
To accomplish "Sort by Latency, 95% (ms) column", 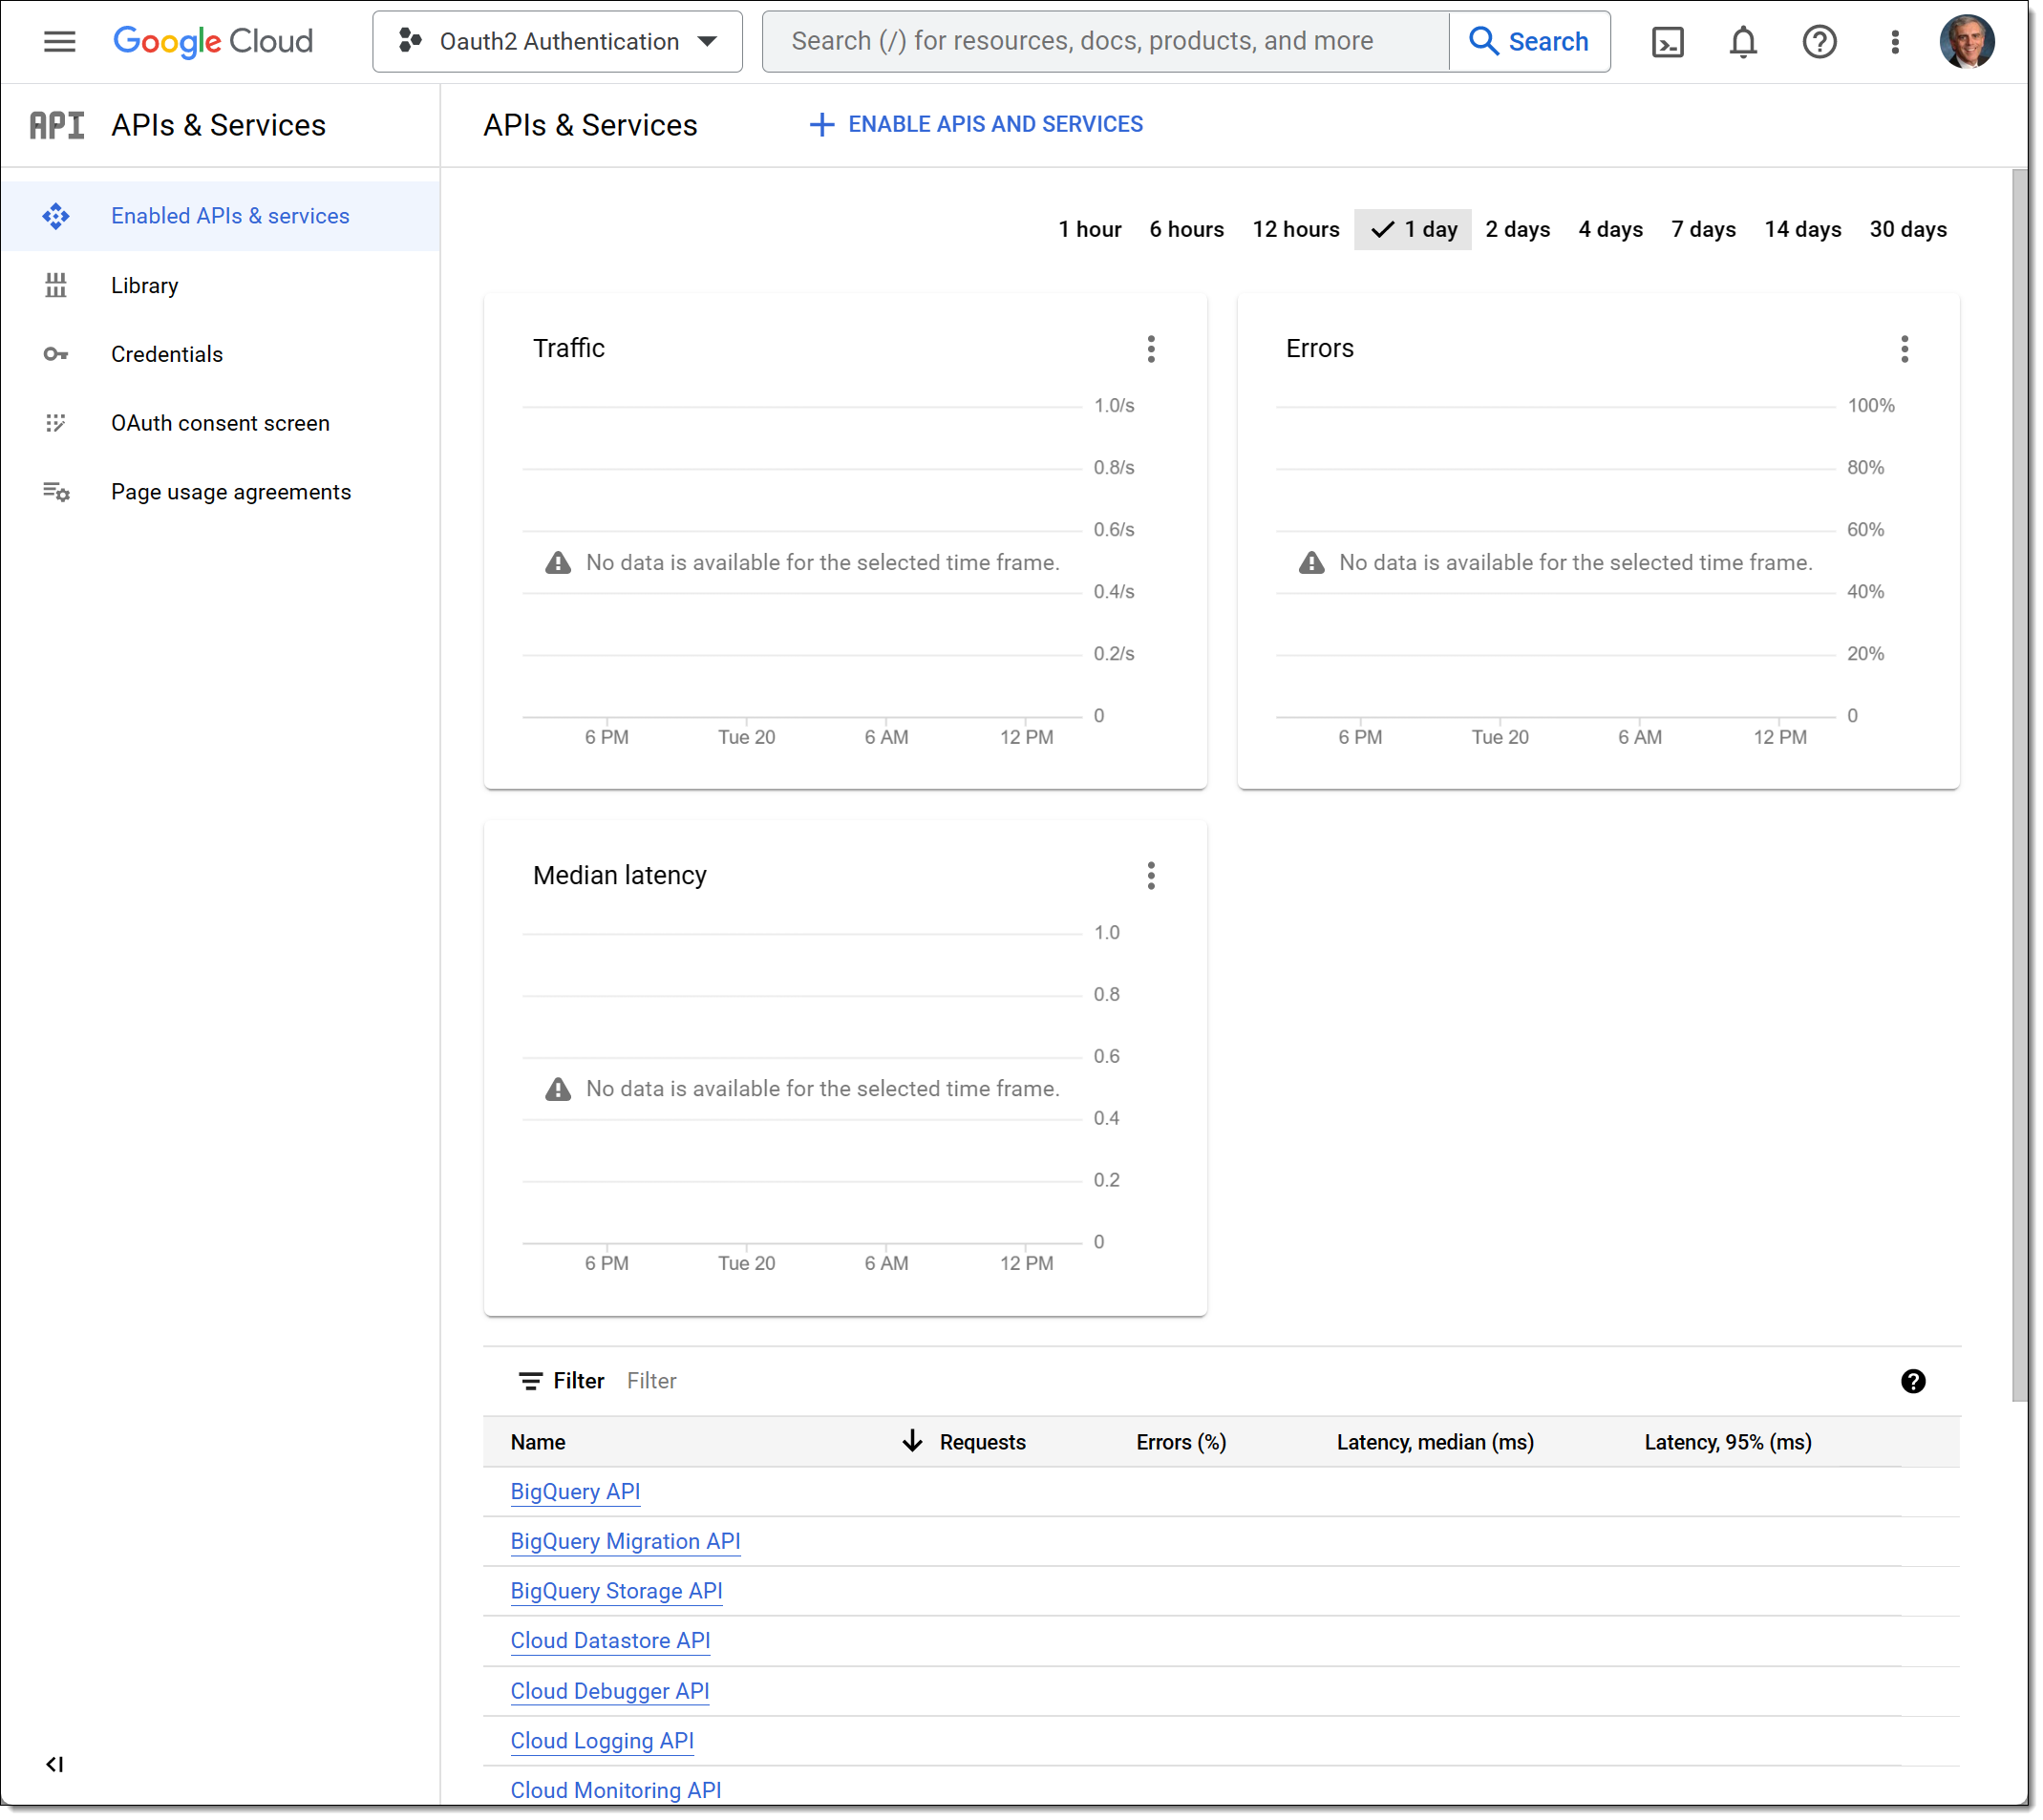I will (x=1728, y=1442).
